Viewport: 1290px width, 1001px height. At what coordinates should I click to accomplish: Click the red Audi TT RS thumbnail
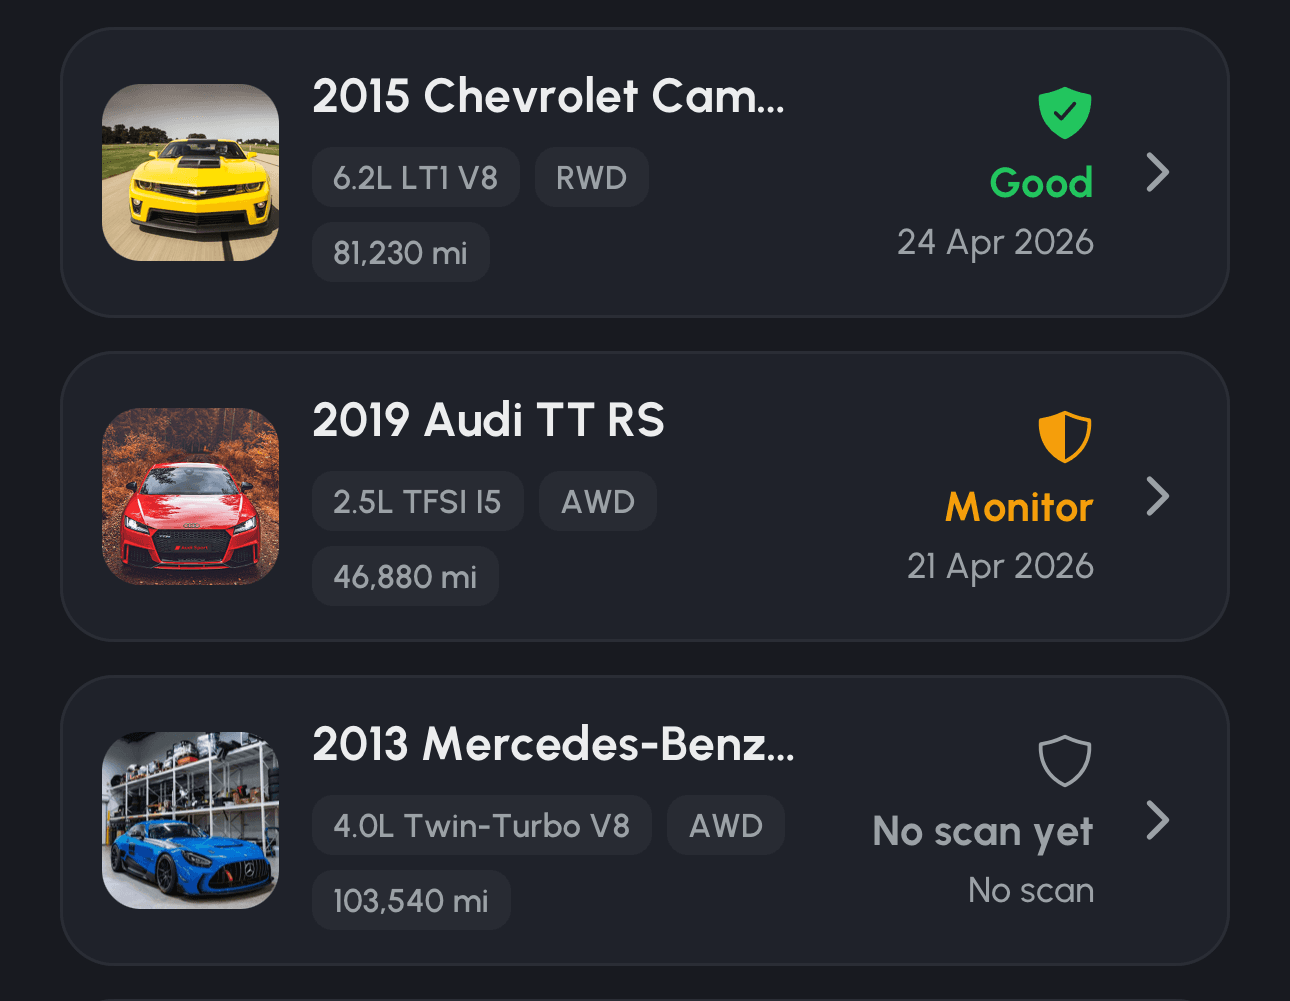tap(190, 496)
